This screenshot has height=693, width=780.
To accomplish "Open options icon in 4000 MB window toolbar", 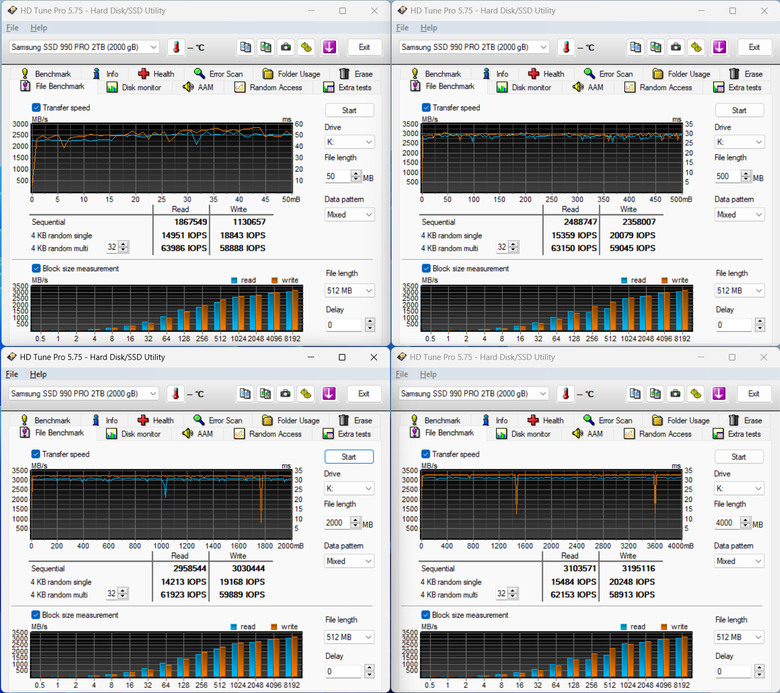I will (x=696, y=394).
